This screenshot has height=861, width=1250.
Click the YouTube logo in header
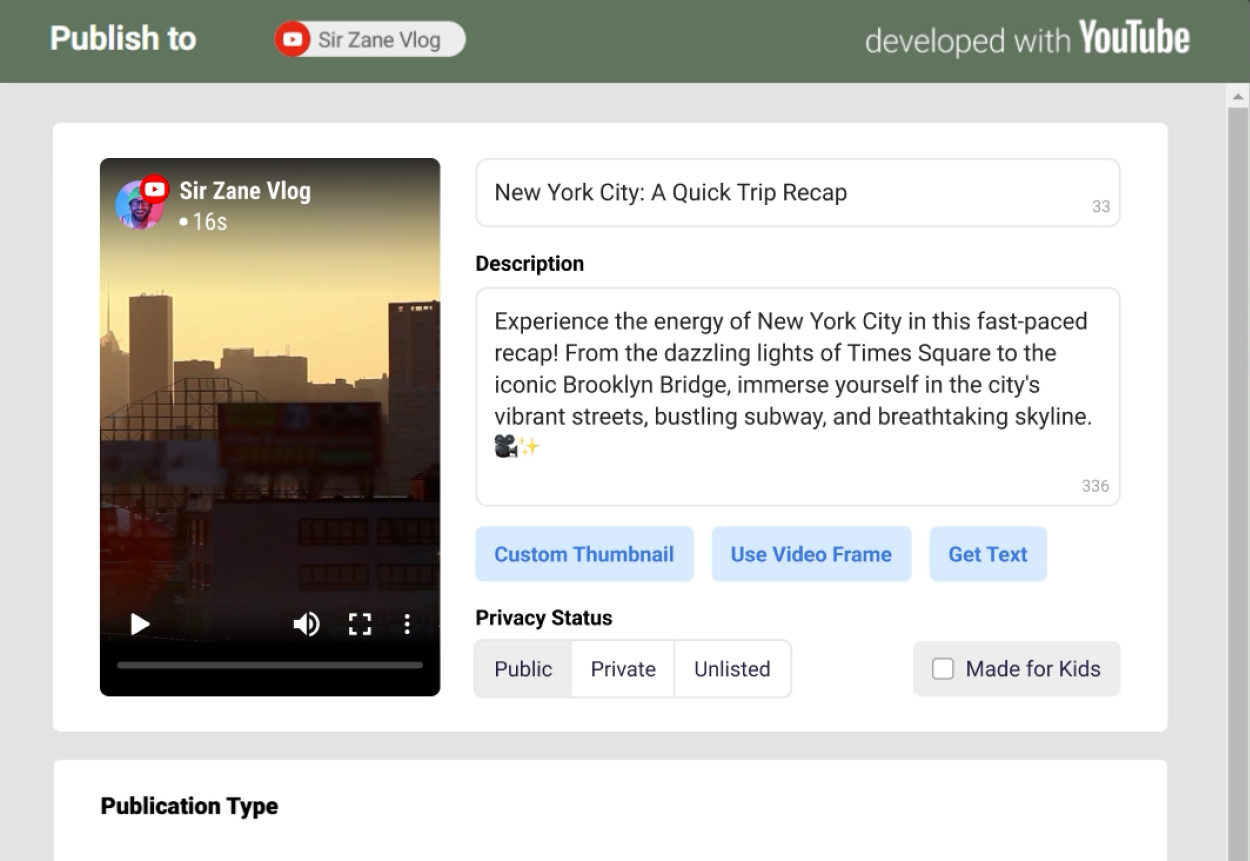point(1134,40)
